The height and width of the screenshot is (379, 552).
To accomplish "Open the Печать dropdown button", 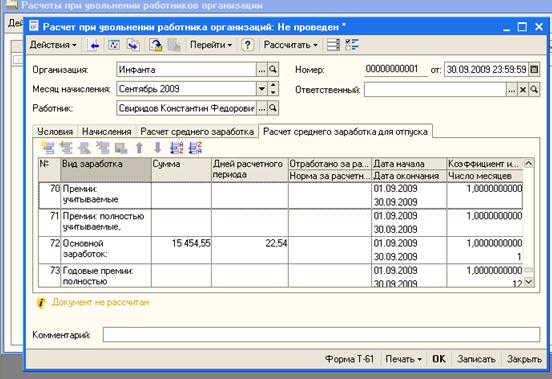I will pyautogui.click(x=403, y=359).
